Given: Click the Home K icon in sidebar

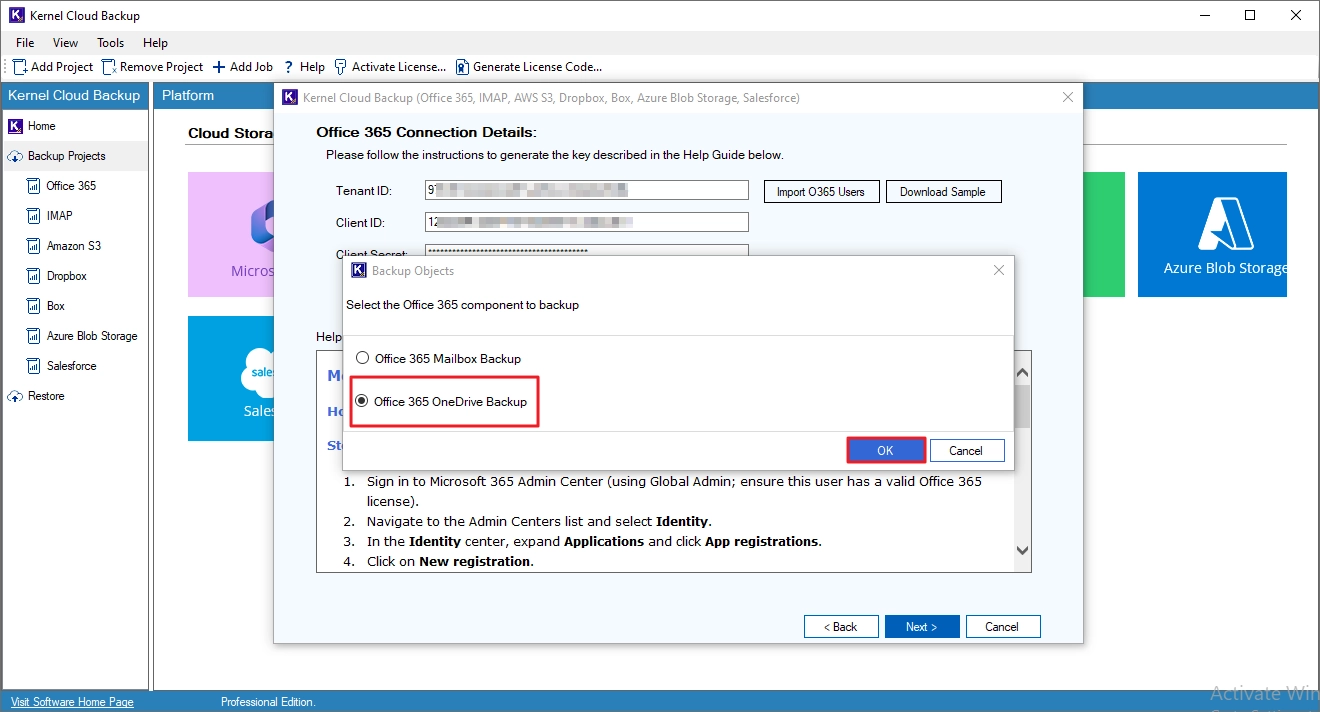Looking at the screenshot, I should (x=15, y=126).
